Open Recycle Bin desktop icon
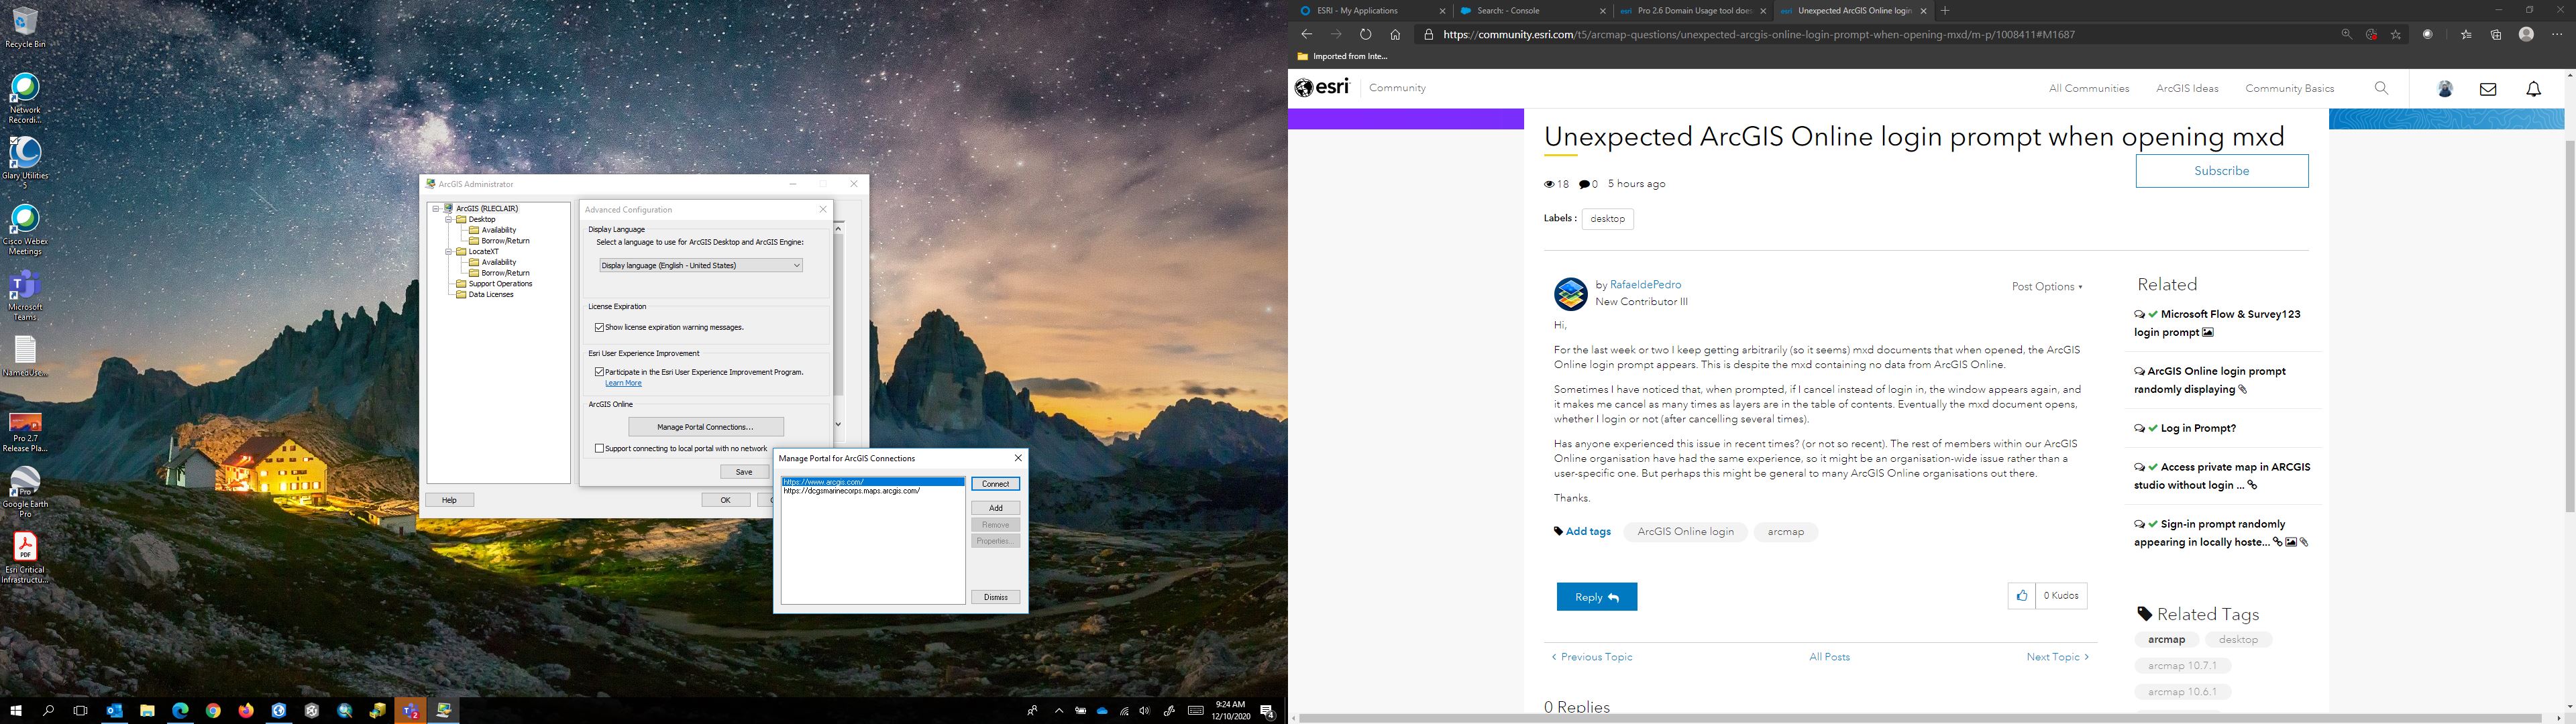The height and width of the screenshot is (724, 2576). (25, 27)
